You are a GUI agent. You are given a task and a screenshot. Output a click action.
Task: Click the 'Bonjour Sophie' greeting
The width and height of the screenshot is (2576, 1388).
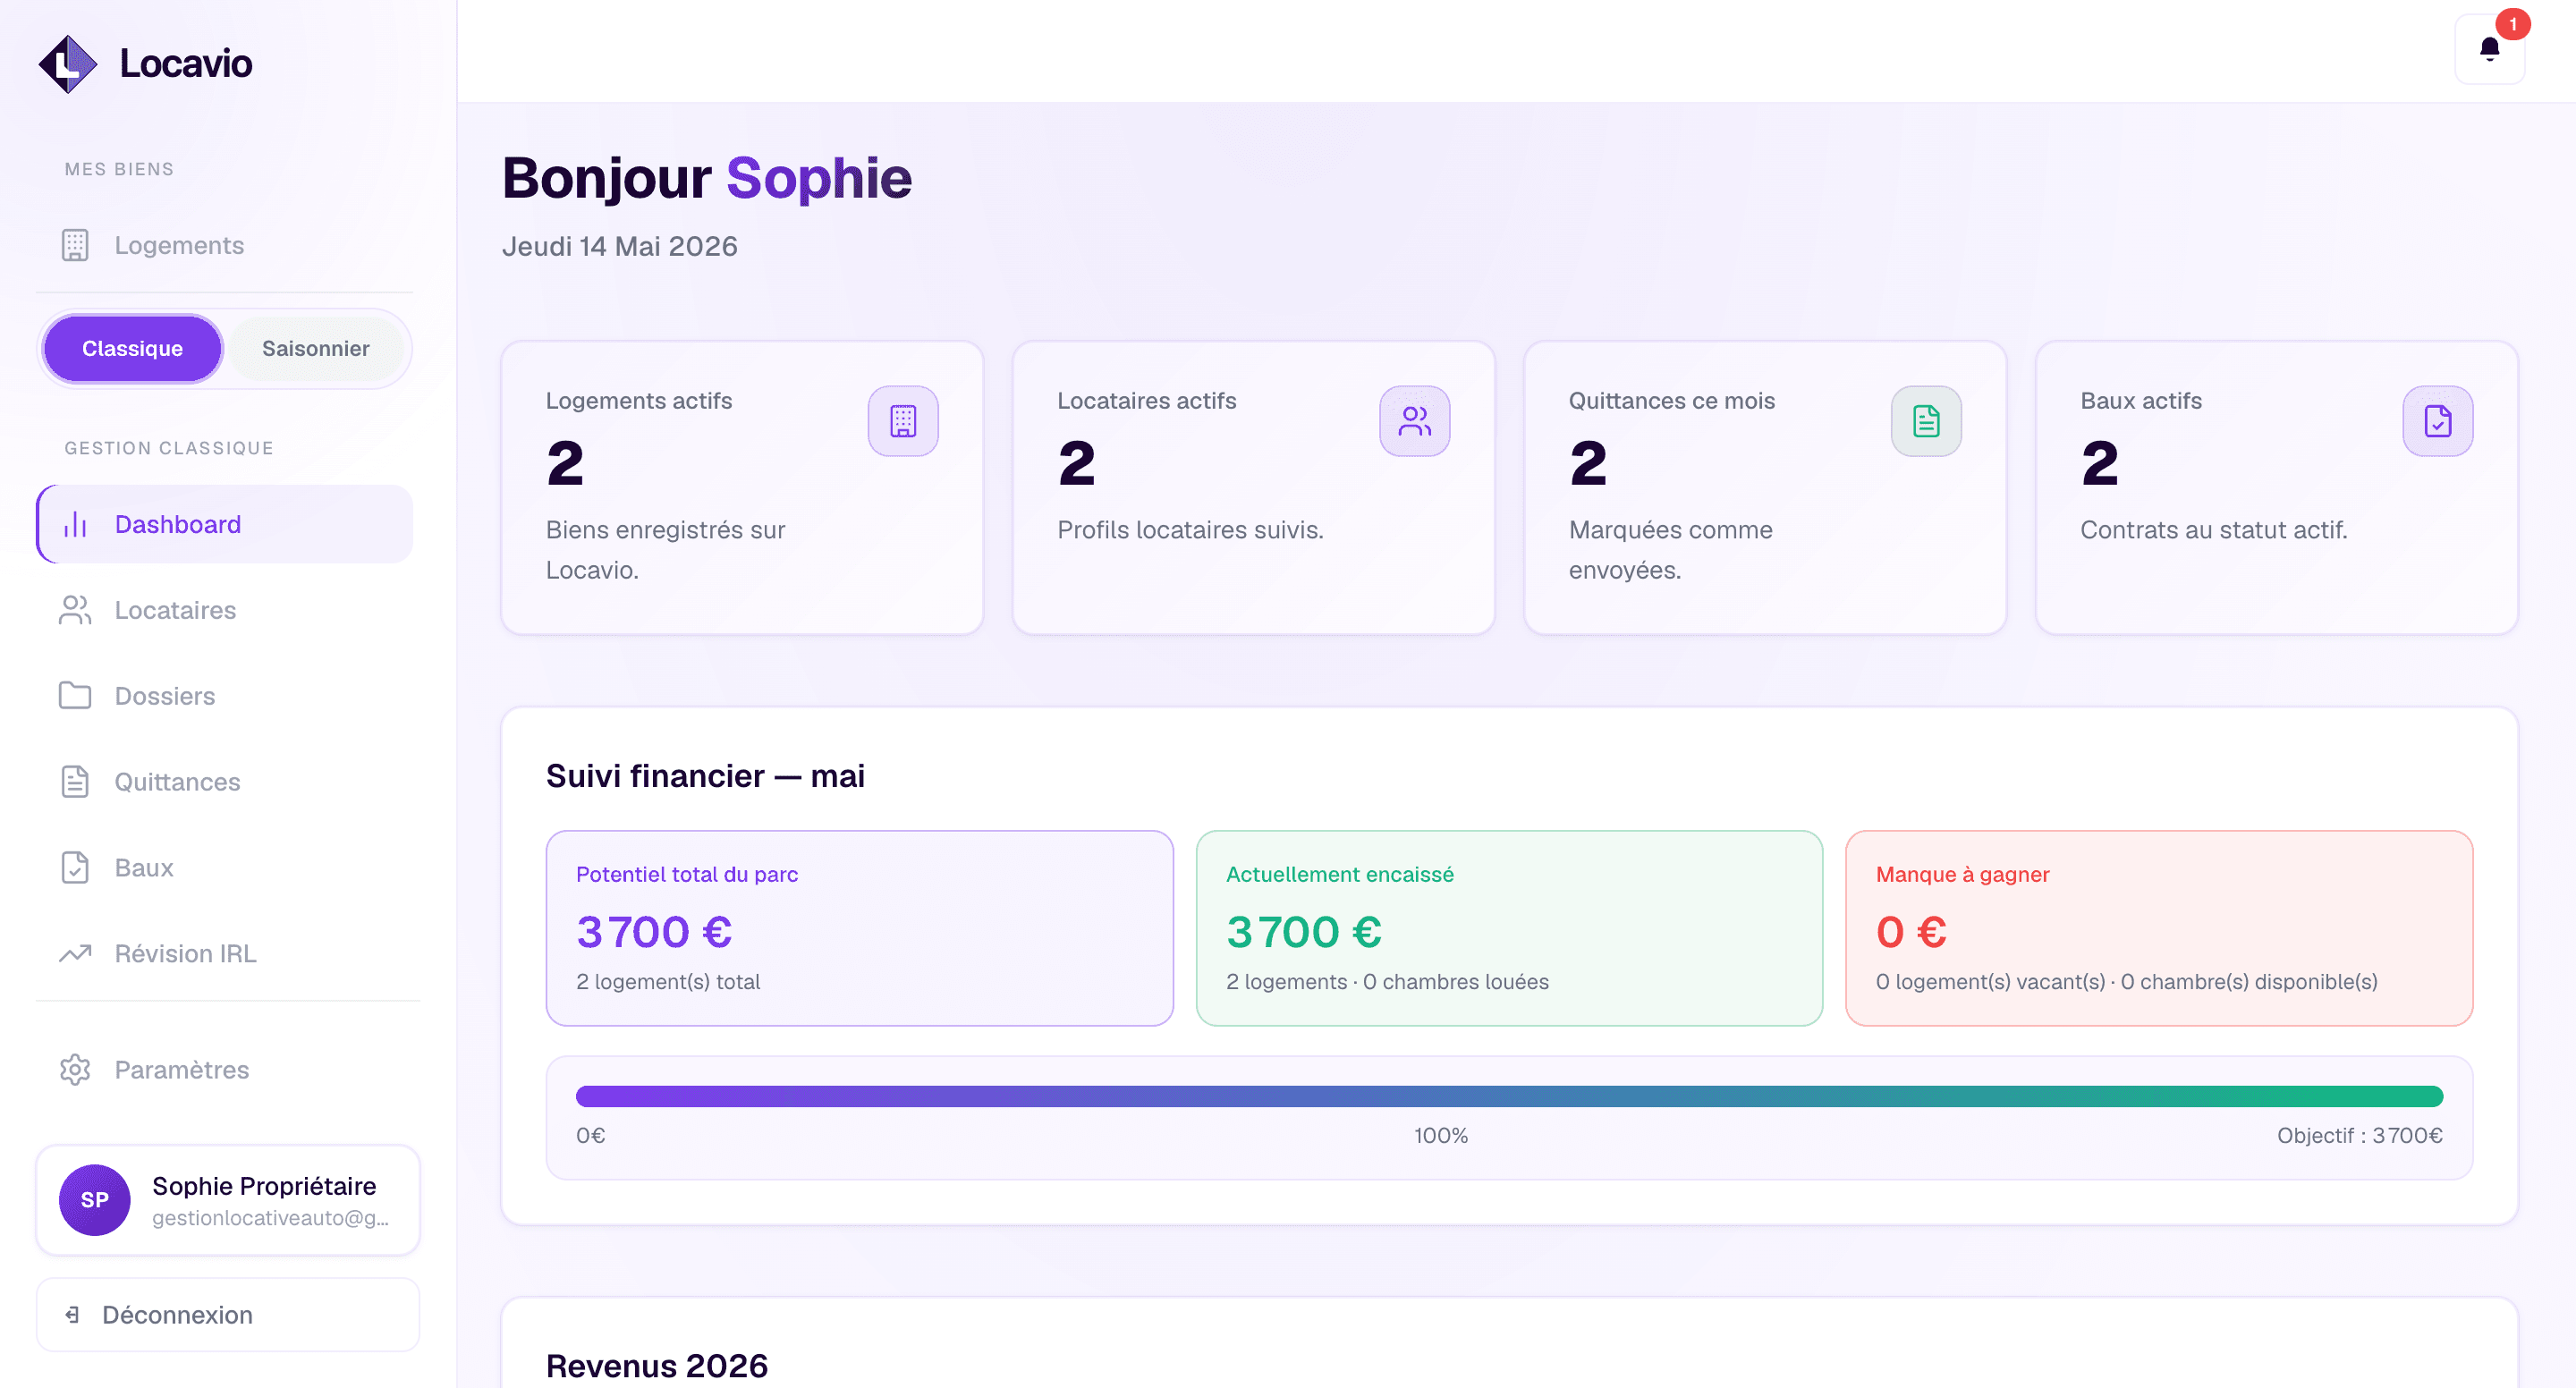click(x=707, y=179)
